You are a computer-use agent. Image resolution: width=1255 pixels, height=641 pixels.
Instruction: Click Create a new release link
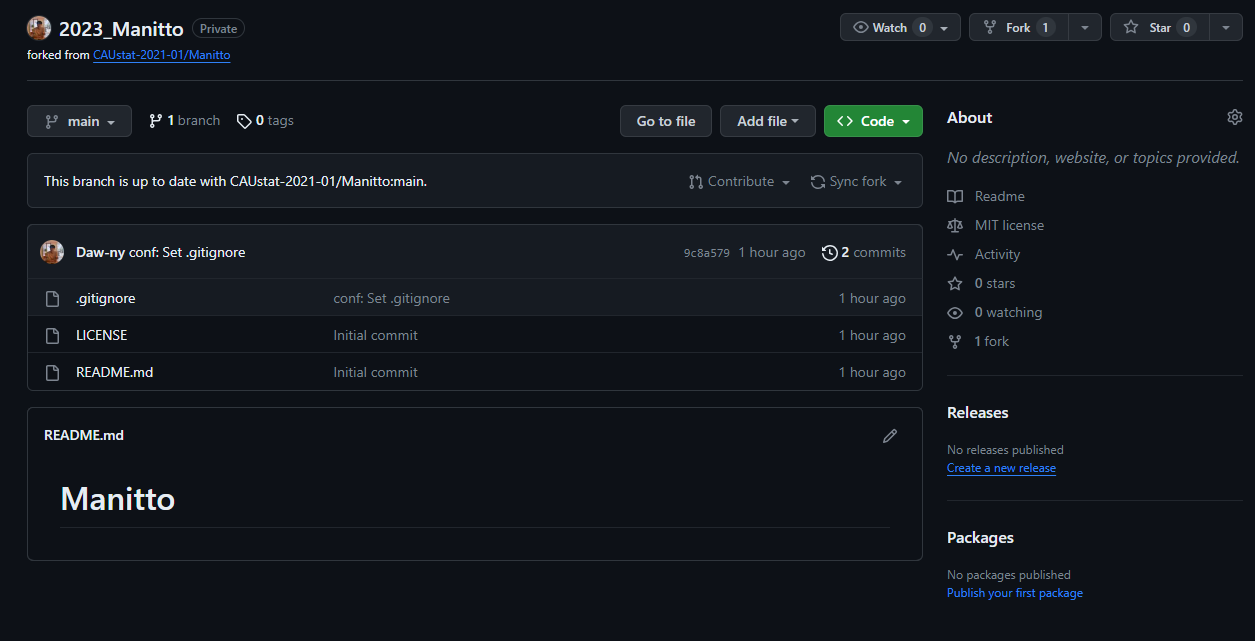(x=1001, y=468)
